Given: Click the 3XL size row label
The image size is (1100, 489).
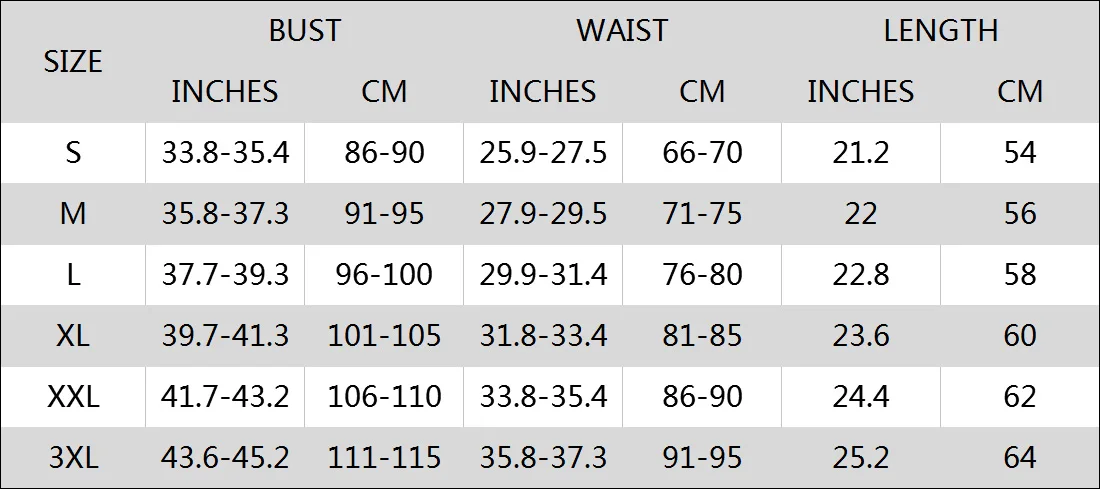Looking at the screenshot, I should coord(73,457).
